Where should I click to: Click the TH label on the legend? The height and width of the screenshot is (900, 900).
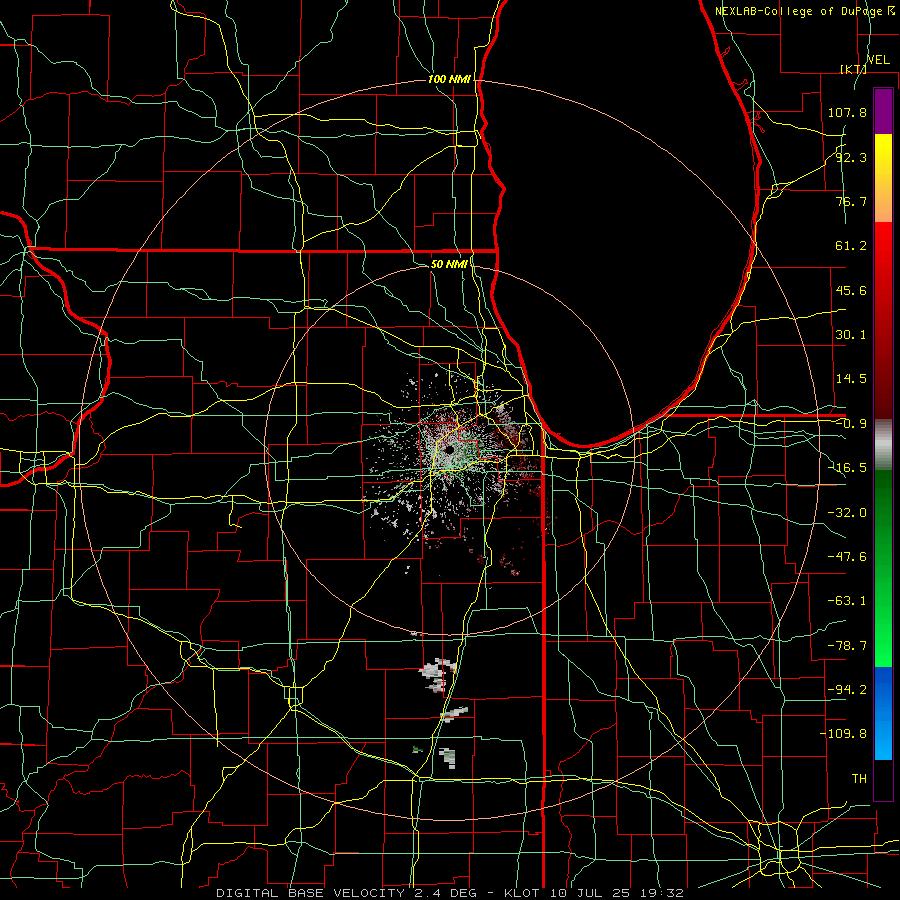point(859,779)
